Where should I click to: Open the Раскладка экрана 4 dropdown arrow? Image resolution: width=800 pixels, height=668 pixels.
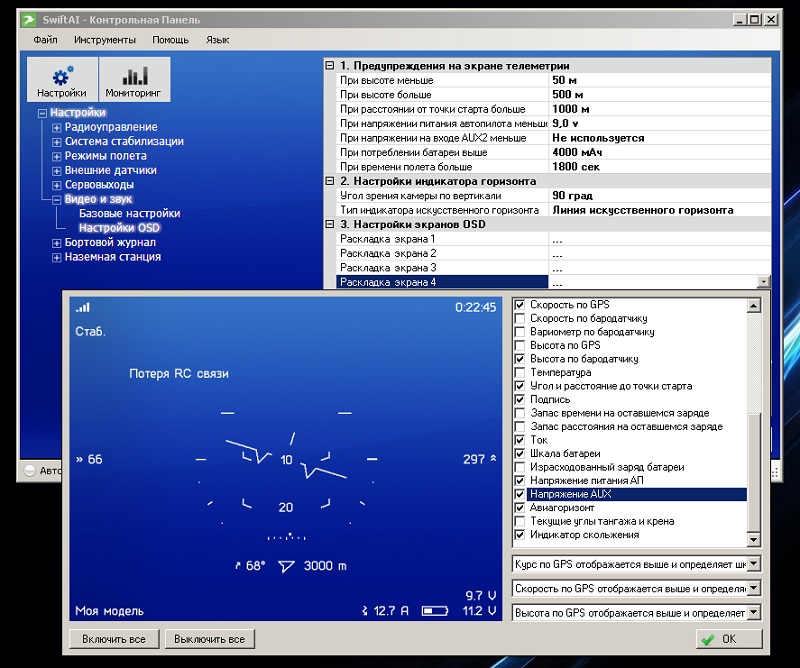coord(764,282)
